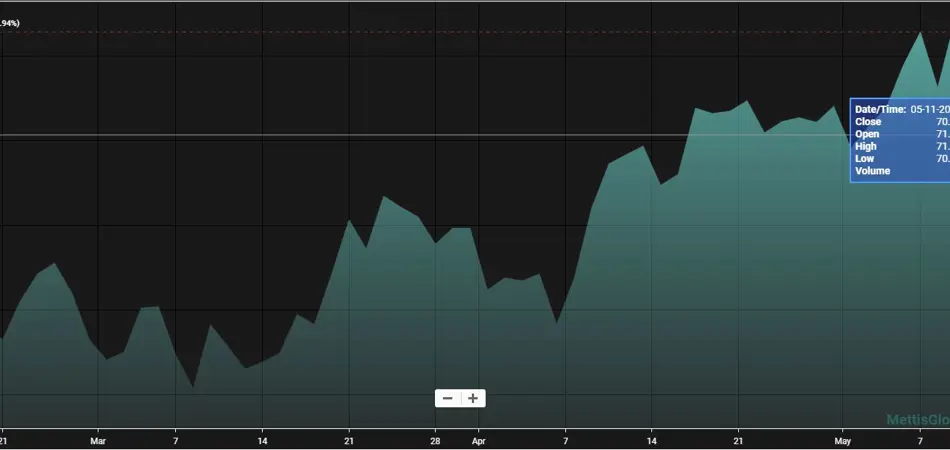Click the MettisGlobal watermark logo

pos(917,421)
